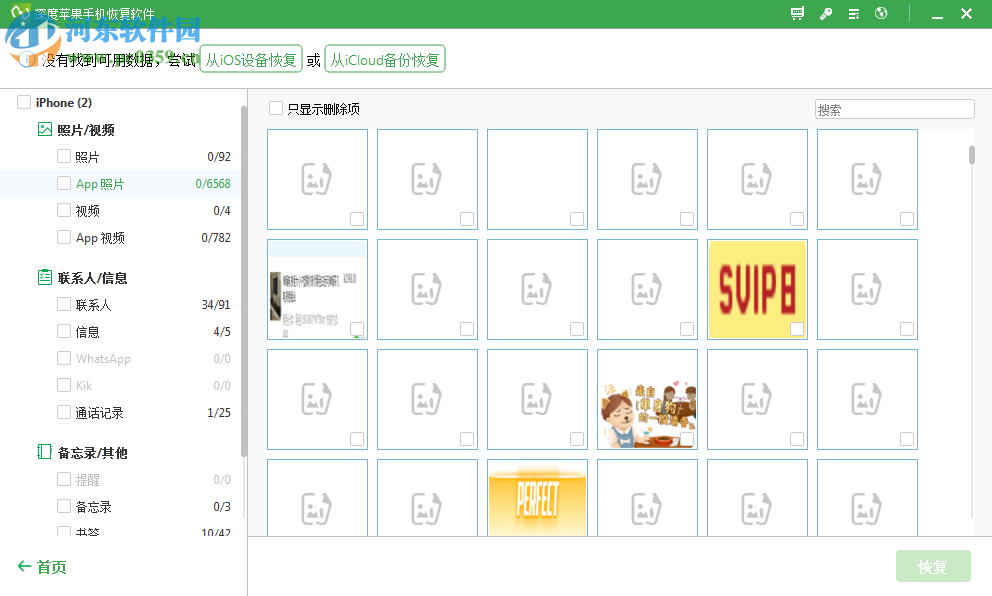Viewport: 992px width, 596px height.
Task: Check the App 照片 checkbox
Action: [x=64, y=183]
